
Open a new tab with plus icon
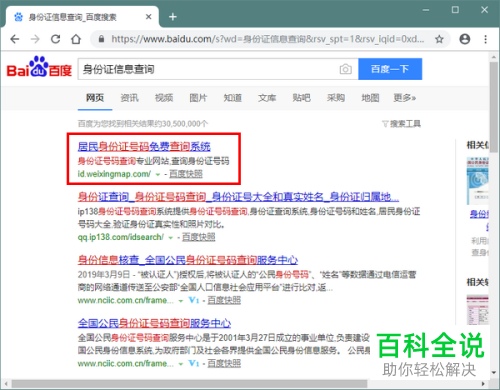(173, 17)
